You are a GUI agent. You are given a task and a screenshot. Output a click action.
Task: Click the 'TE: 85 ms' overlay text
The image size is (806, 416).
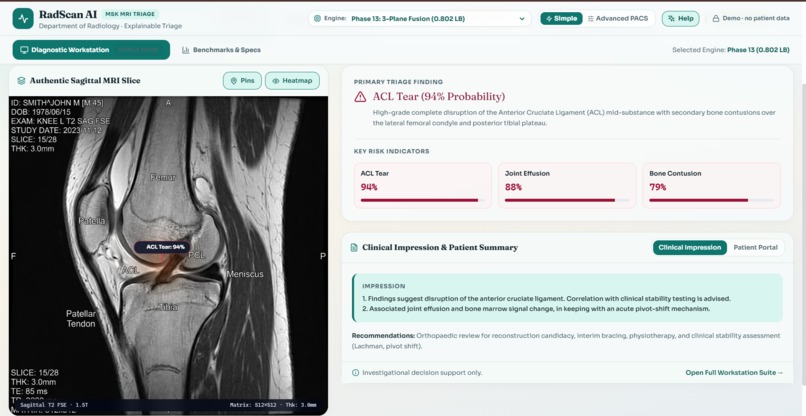point(28,391)
